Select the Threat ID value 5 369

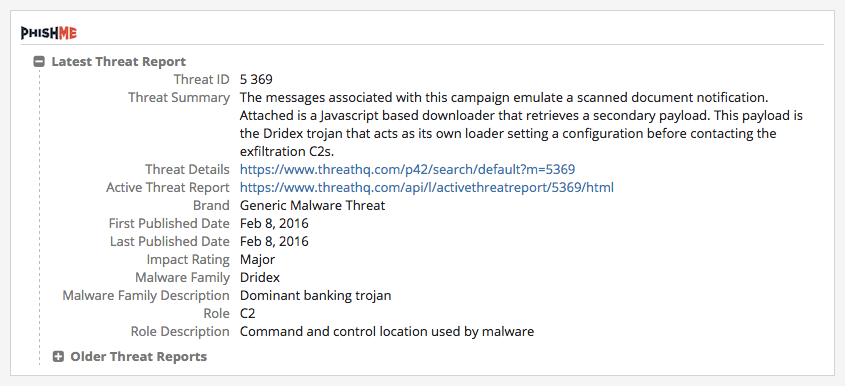[x=257, y=80]
